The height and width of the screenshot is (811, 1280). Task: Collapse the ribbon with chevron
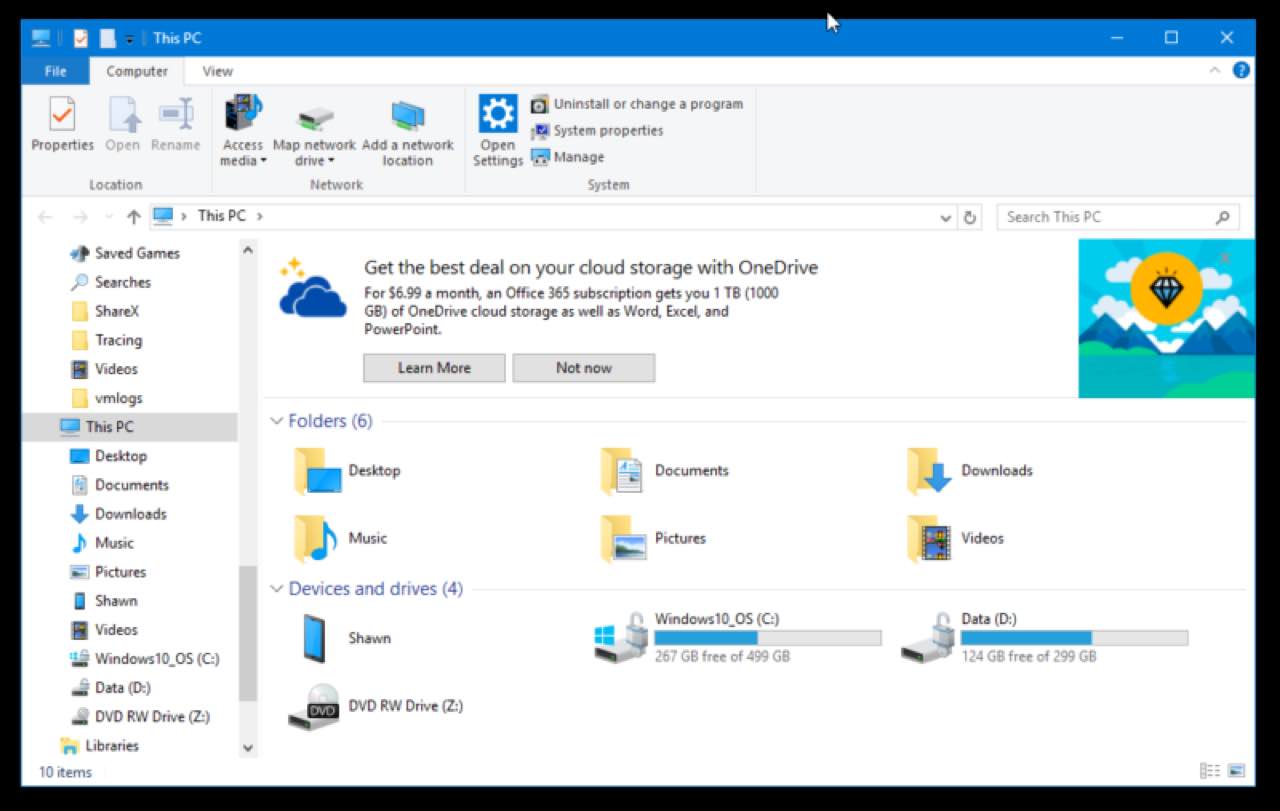1215,71
